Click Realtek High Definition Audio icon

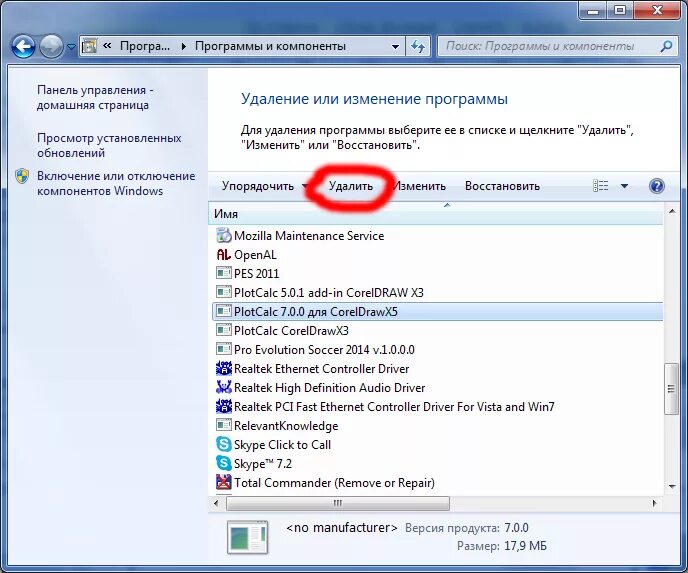point(224,387)
